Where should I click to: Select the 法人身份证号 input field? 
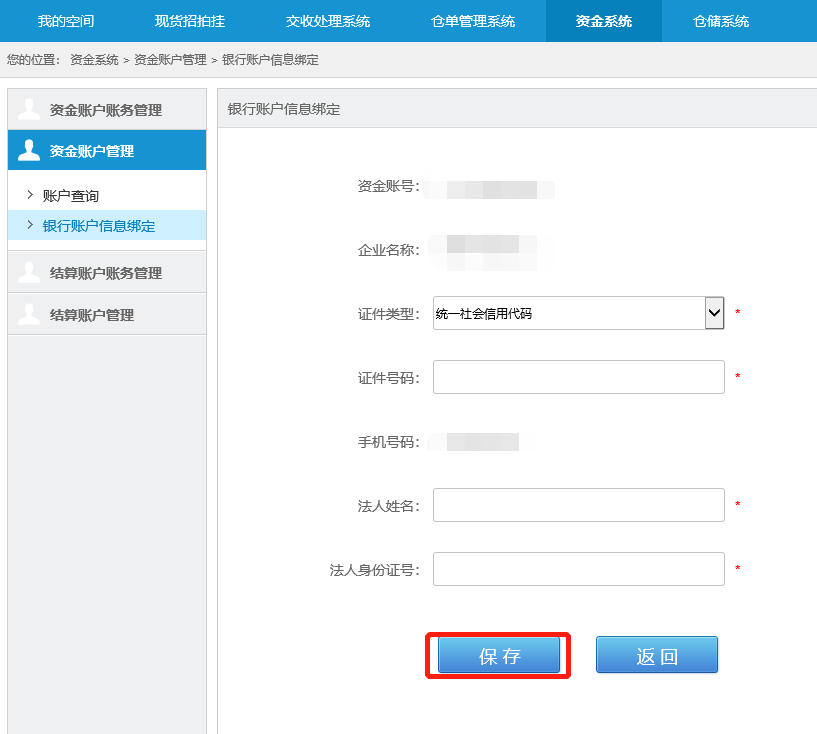tap(578, 569)
